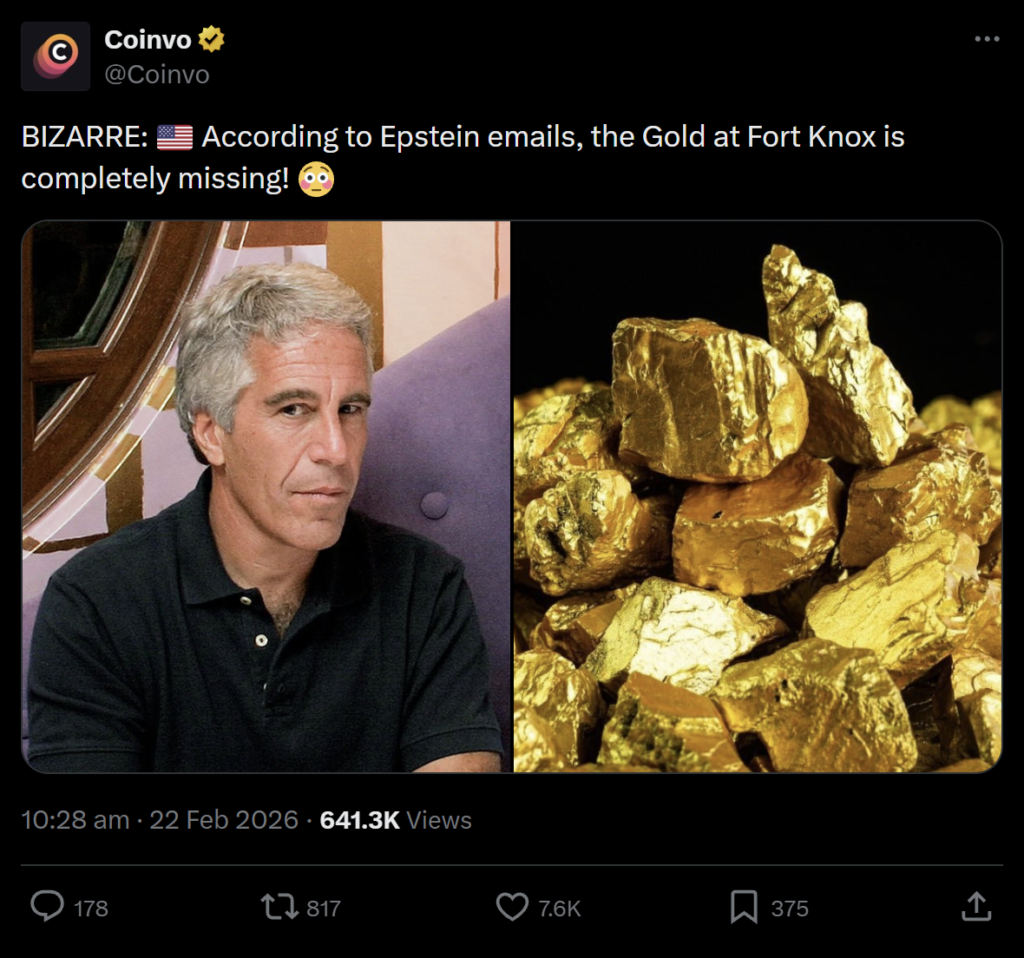Open the three-dot more options menu
The image size is (1024, 958).
[986, 39]
